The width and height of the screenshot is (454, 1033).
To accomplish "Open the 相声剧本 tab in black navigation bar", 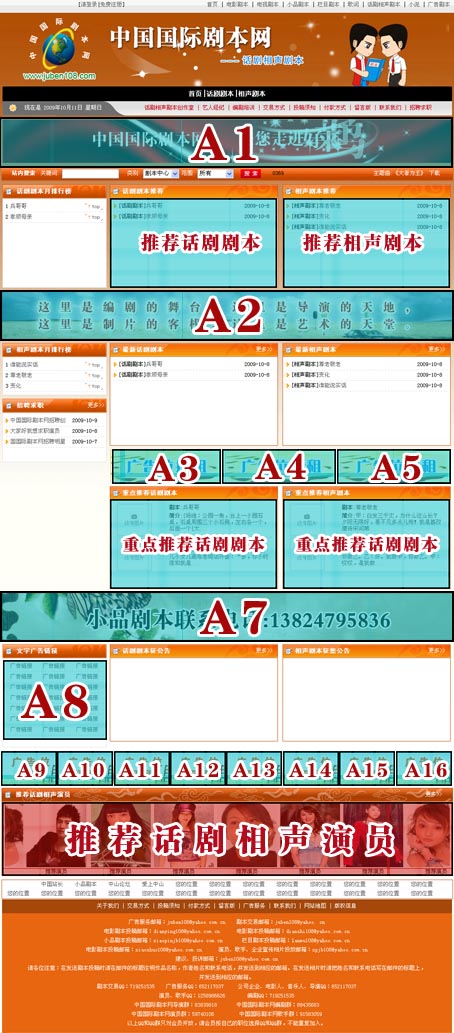I will [251, 94].
